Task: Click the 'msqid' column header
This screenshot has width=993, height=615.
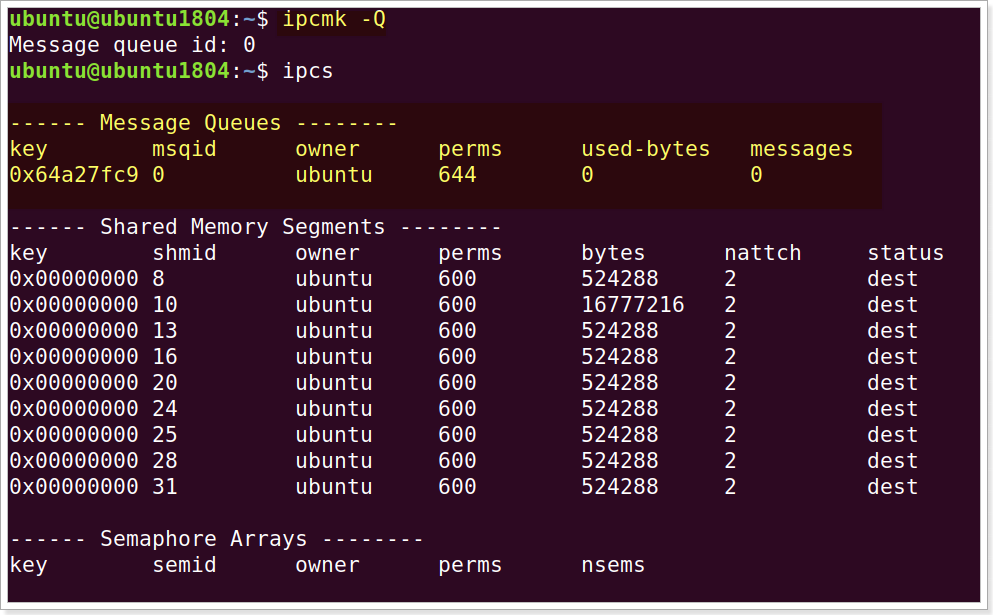Action: tap(184, 149)
